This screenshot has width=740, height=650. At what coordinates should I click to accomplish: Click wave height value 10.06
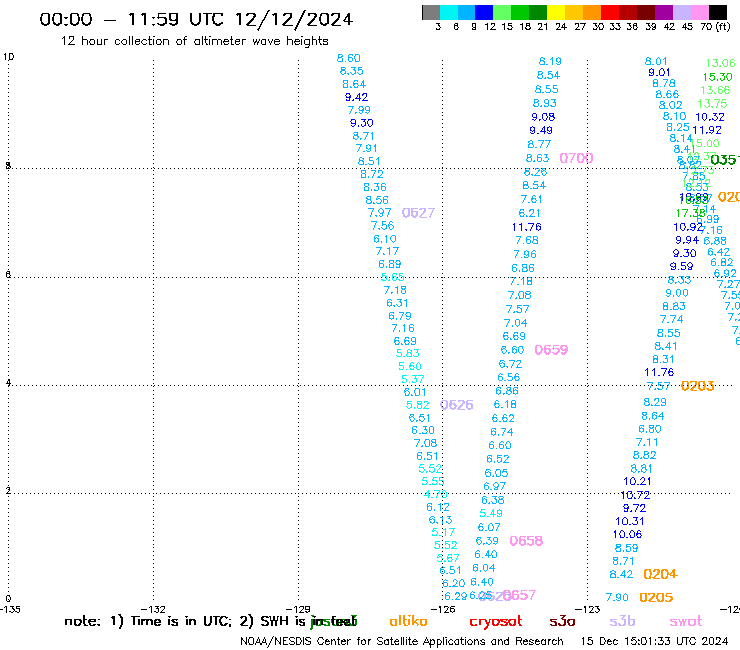(x=627, y=534)
